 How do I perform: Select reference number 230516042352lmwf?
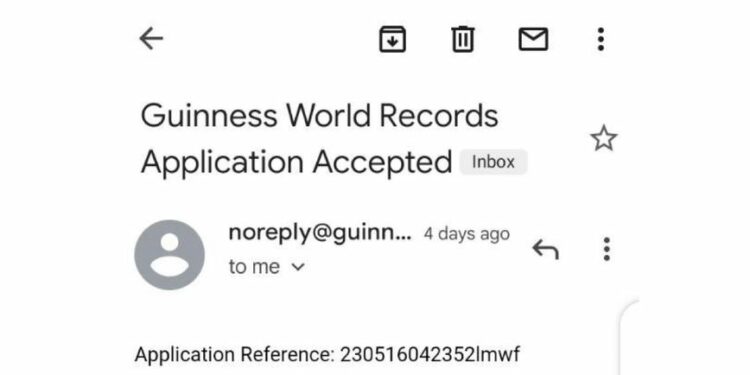click(x=430, y=354)
